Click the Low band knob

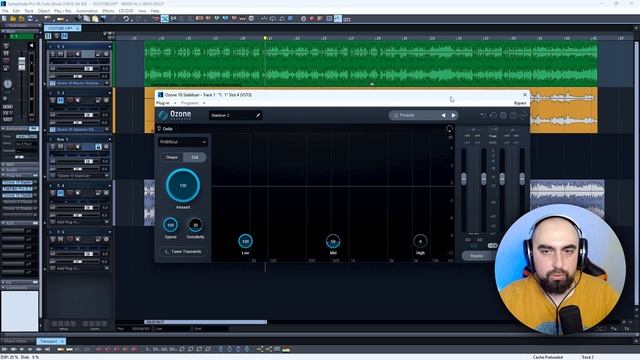(245, 241)
